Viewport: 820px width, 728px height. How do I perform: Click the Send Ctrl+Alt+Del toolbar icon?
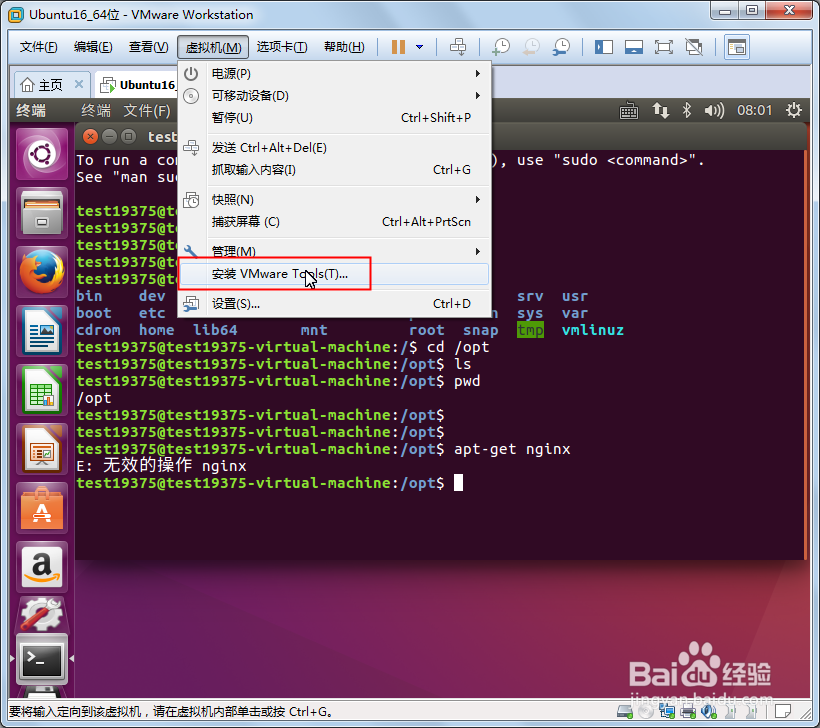[458, 47]
